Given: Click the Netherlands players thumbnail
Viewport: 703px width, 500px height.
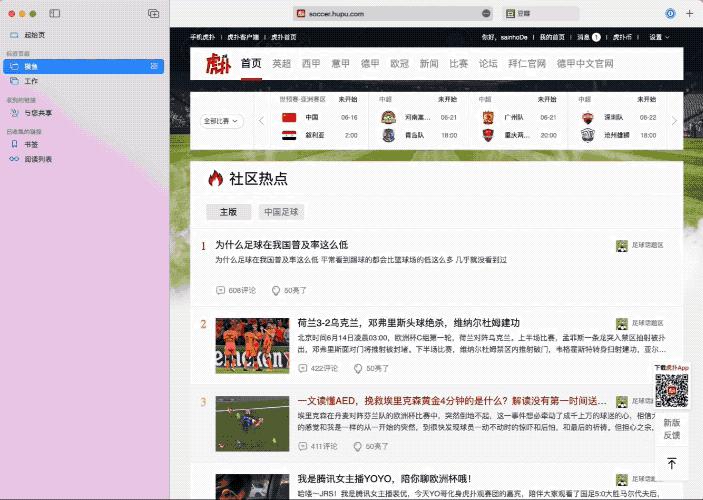Looking at the screenshot, I should 252,346.
